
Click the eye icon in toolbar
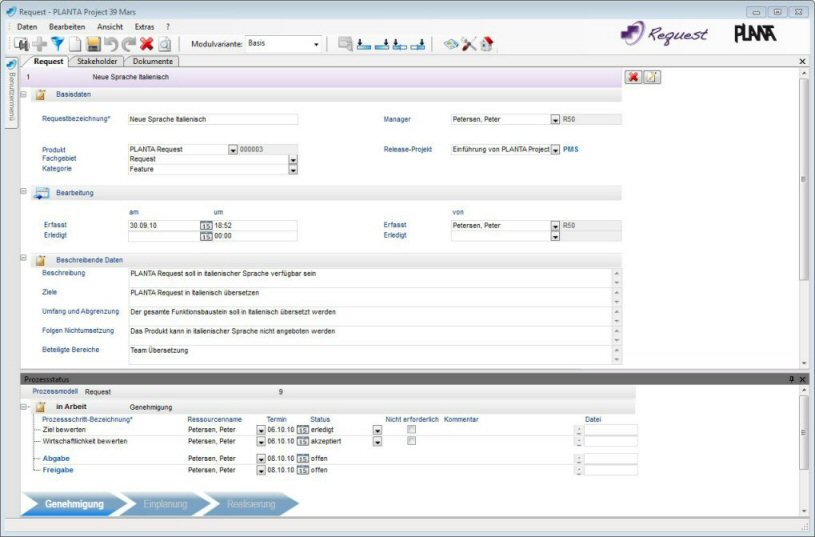(451, 44)
